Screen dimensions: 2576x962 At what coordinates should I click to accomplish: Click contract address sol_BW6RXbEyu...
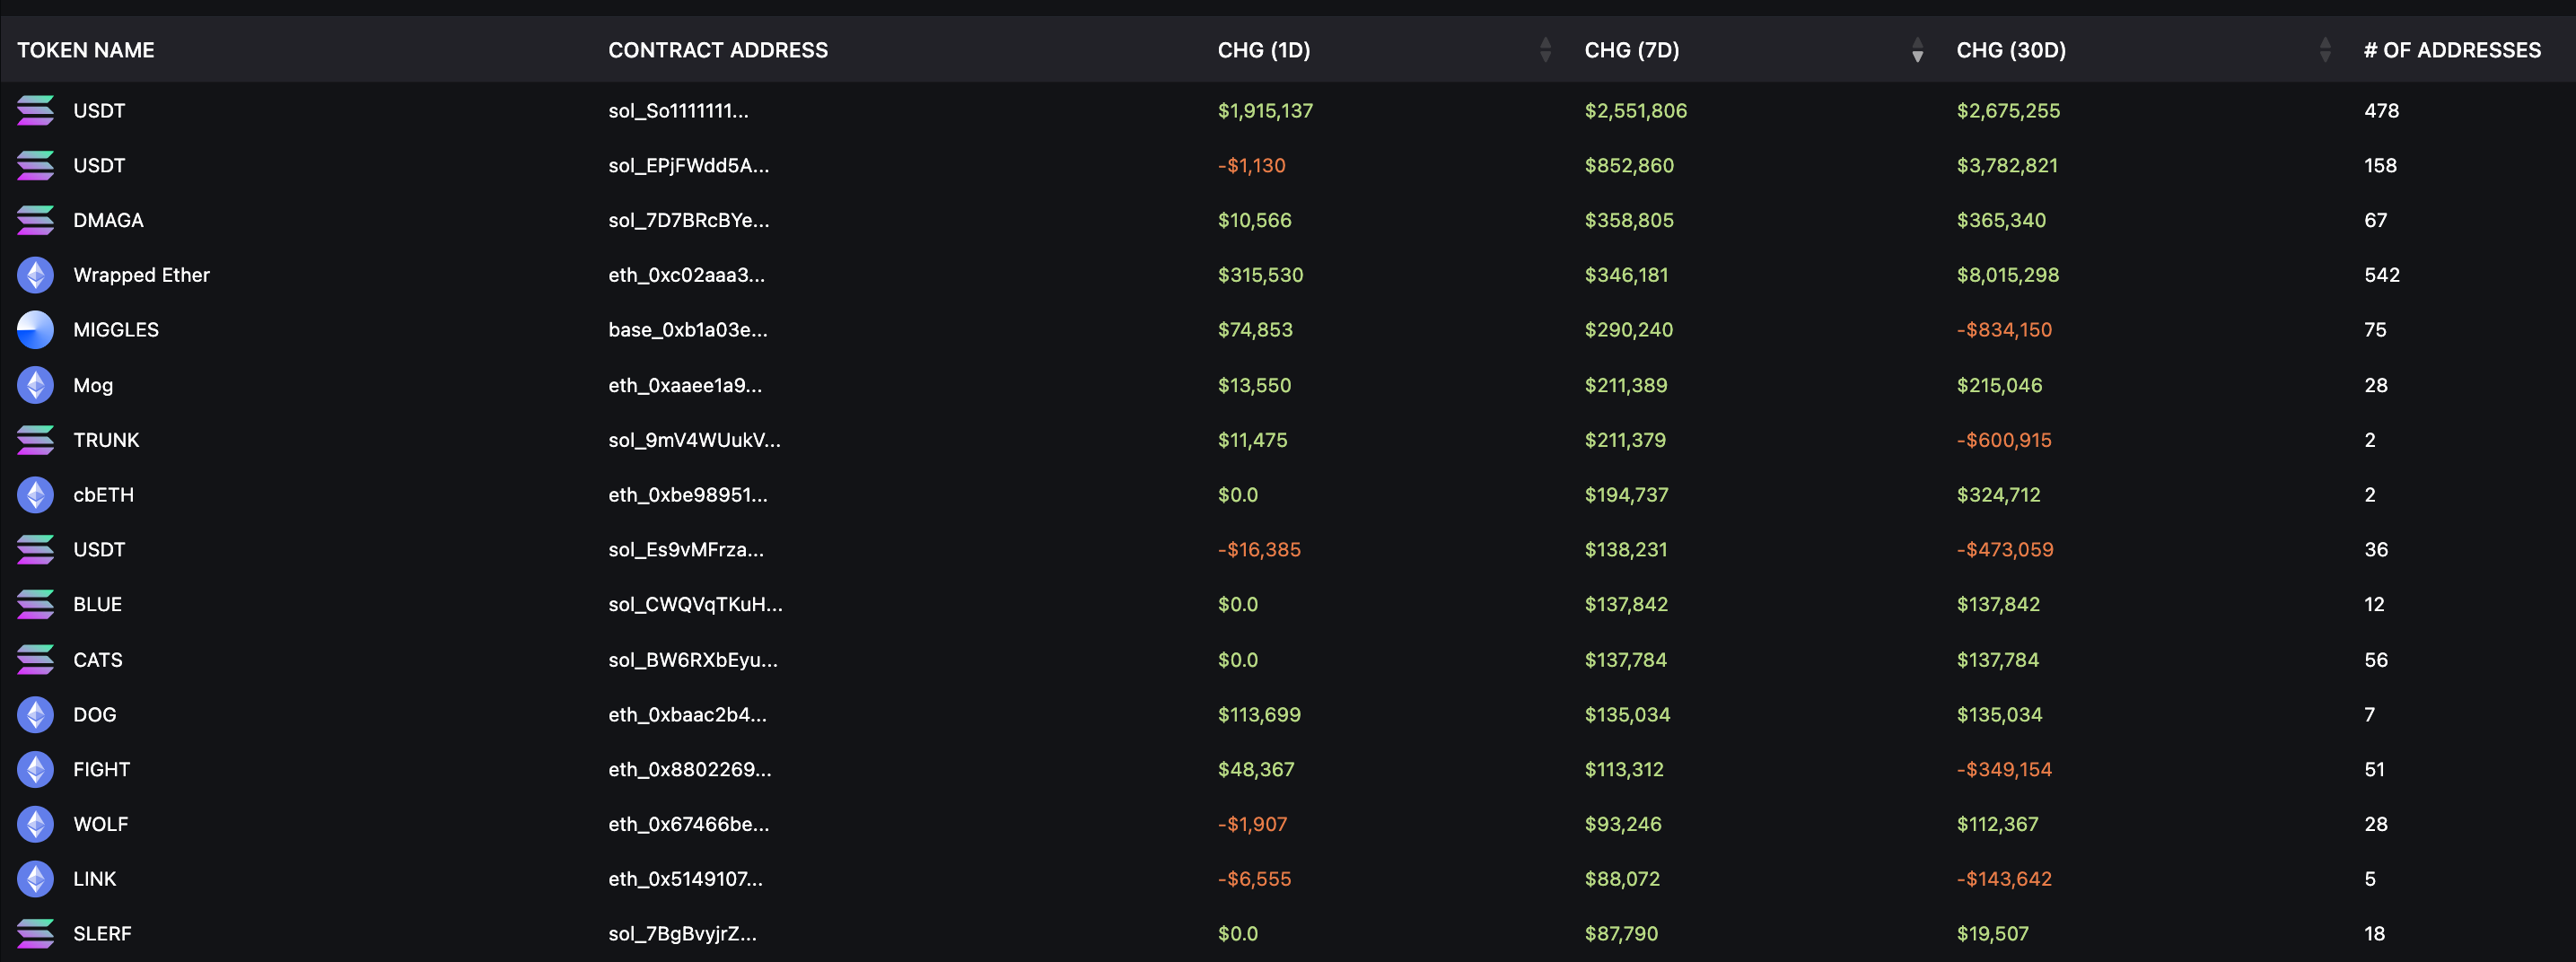[x=693, y=660]
